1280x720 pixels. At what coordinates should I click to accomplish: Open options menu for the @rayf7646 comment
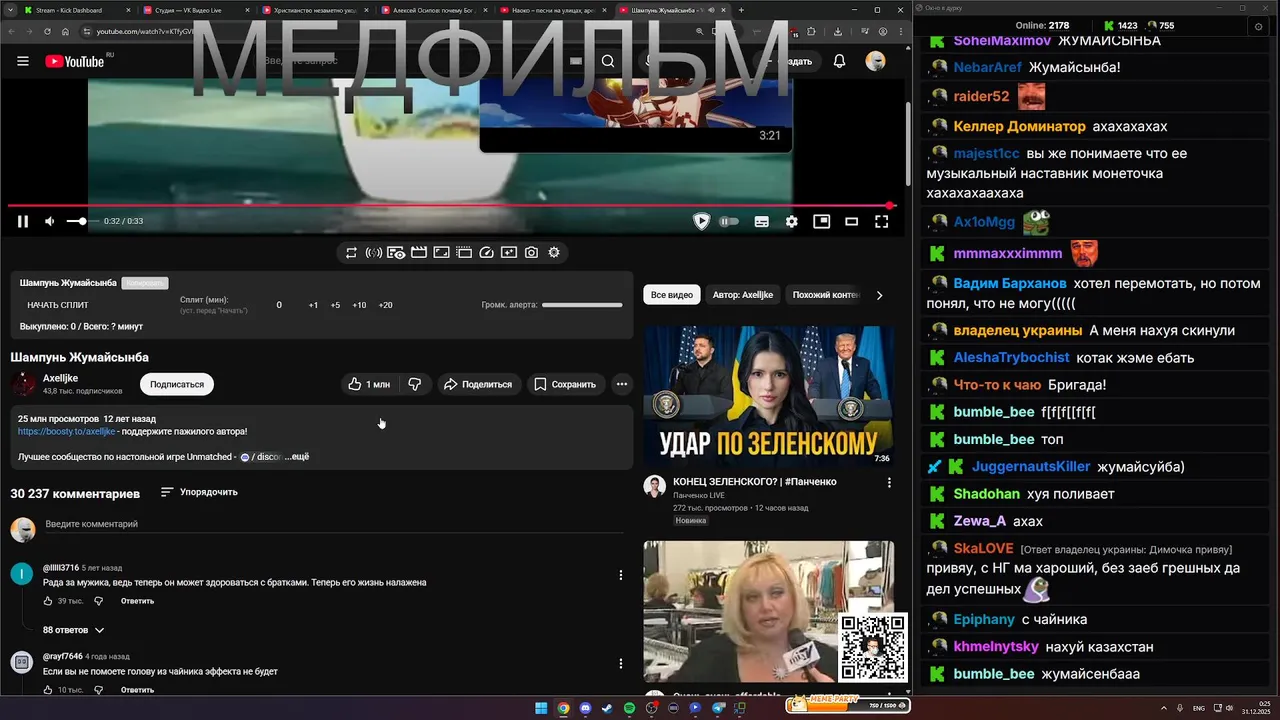click(x=621, y=664)
